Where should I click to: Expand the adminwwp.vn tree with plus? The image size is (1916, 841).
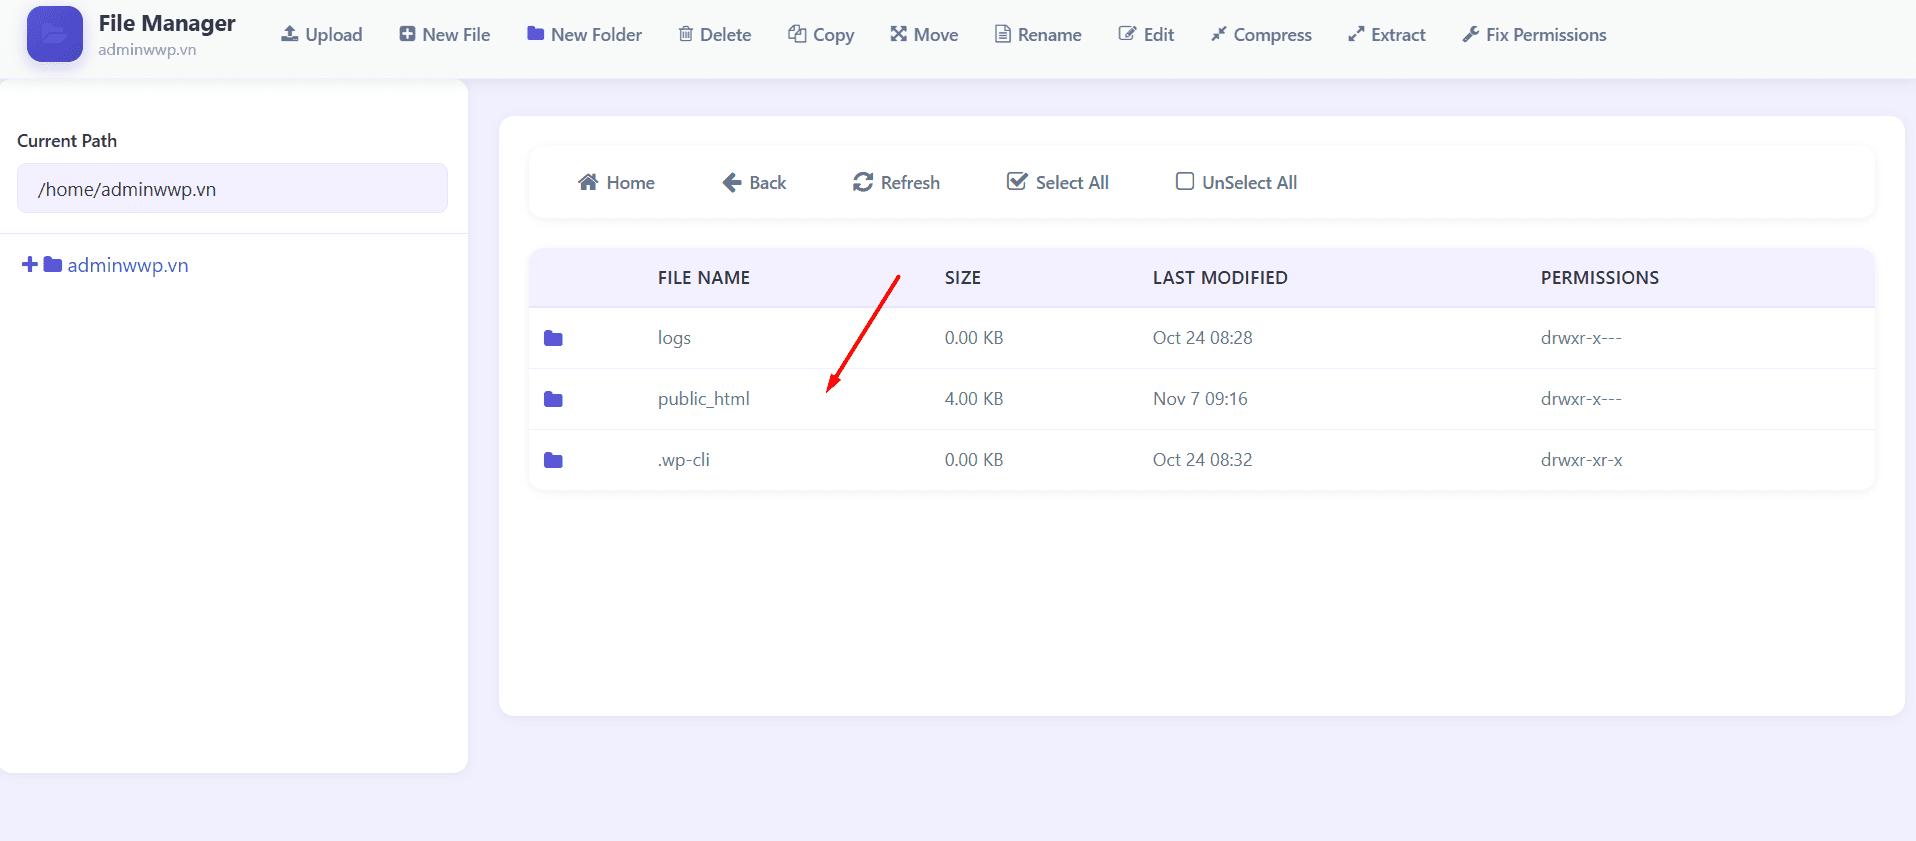pyautogui.click(x=29, y=264)
